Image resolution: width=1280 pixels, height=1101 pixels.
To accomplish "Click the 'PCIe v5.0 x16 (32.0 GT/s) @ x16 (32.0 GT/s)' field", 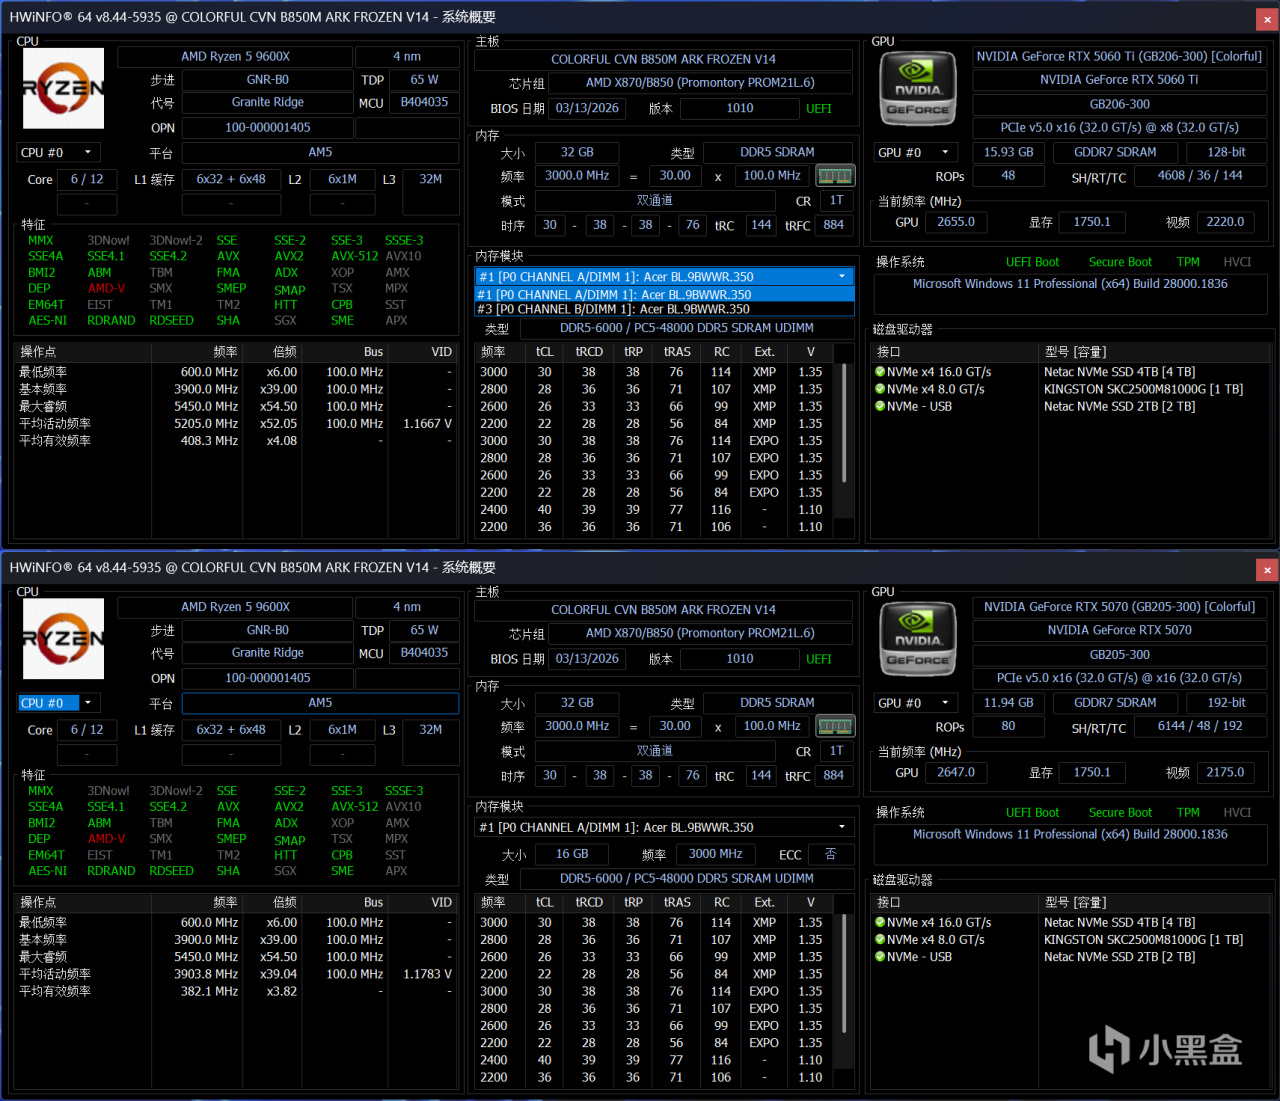I will pos(1119,678).
